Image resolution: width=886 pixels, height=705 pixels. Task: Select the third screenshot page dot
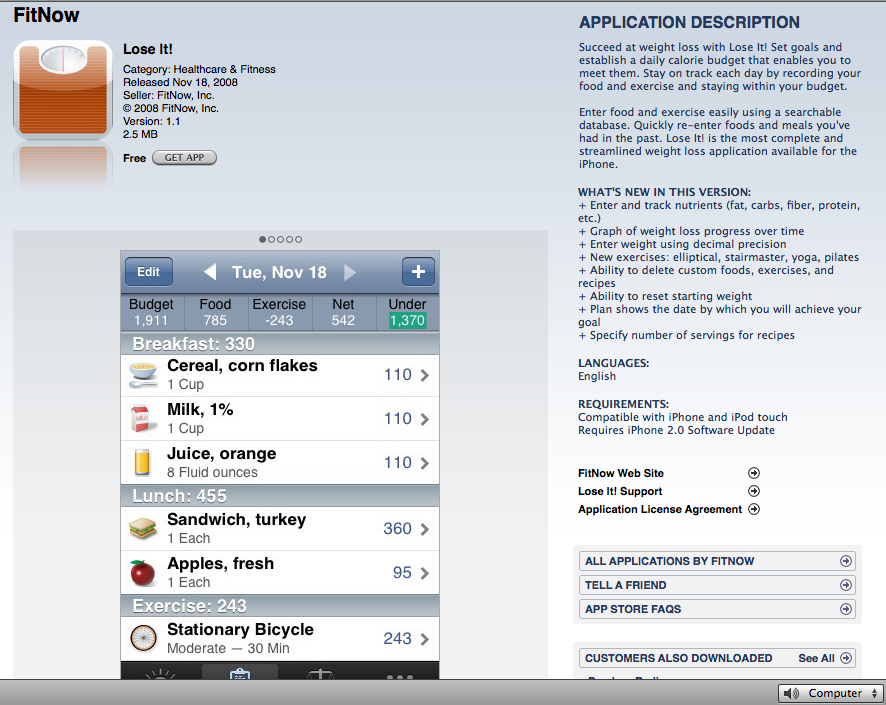(x=280, y=240)
